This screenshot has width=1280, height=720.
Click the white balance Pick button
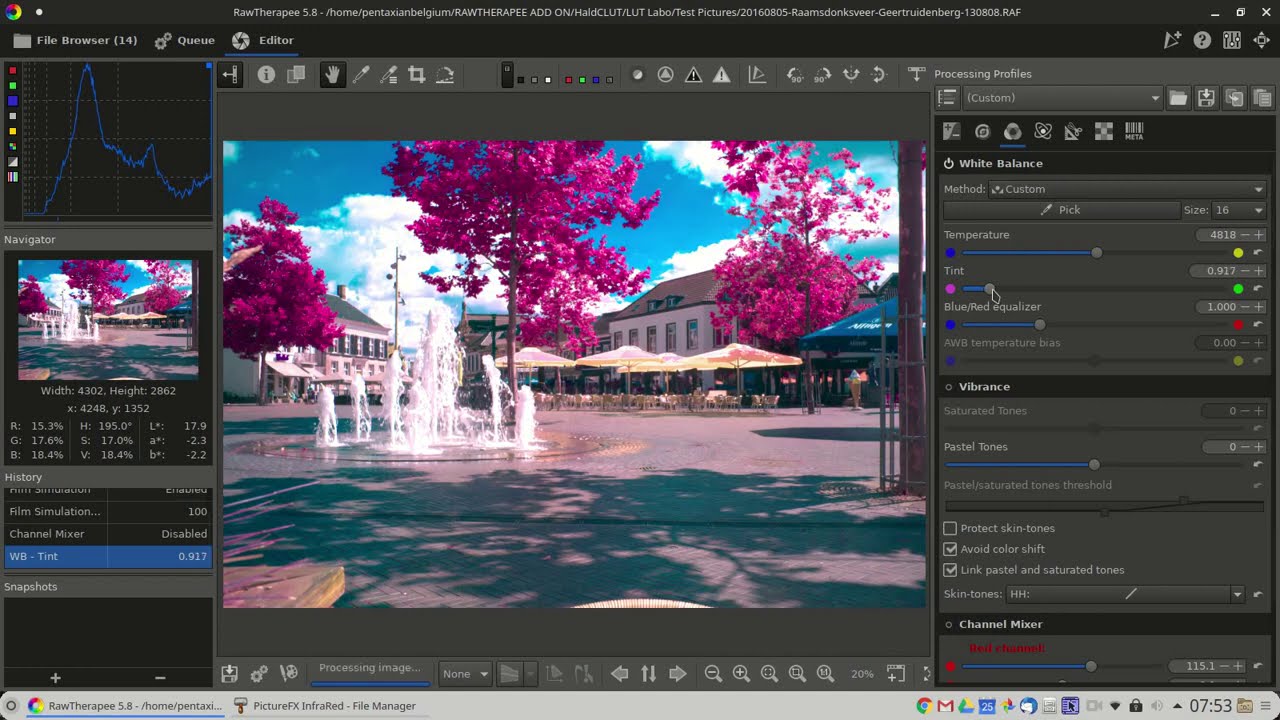[x=1061, y=210]
